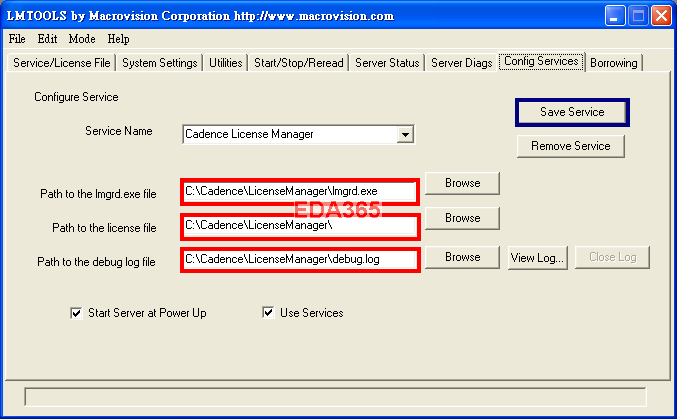The width and height of the screenshot is (677, 419).
Task: Toggle Start Server at Power Up checkbox
Action: click(76, 313)
